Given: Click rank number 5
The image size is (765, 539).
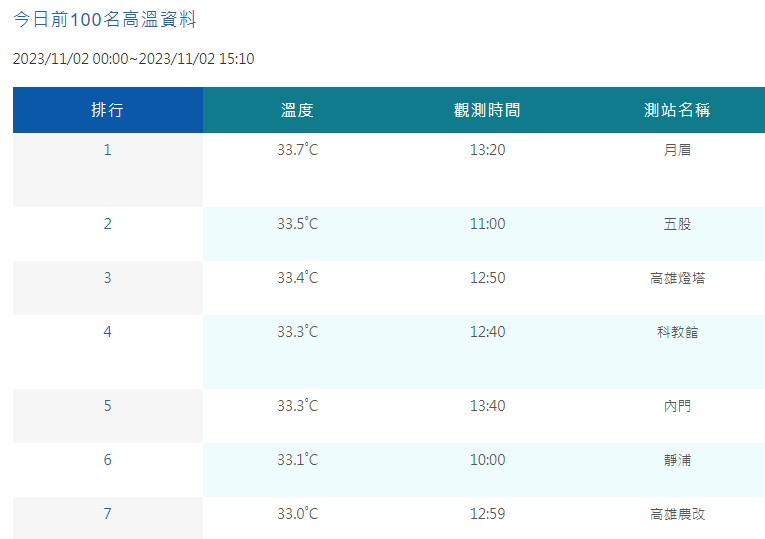Looking at the screenshot, I should coord(107,406).
